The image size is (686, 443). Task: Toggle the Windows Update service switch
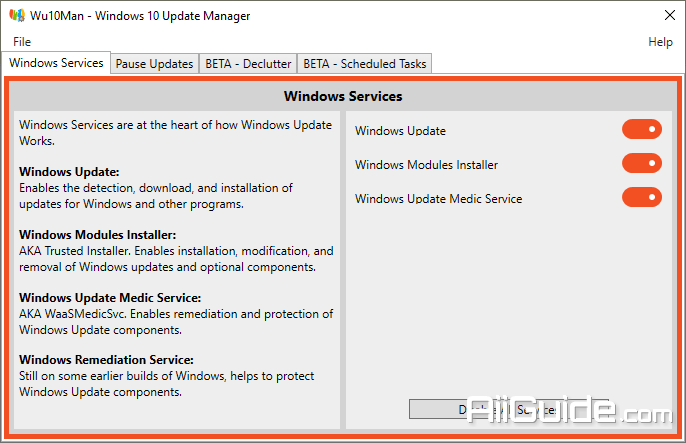pos(642,129)
